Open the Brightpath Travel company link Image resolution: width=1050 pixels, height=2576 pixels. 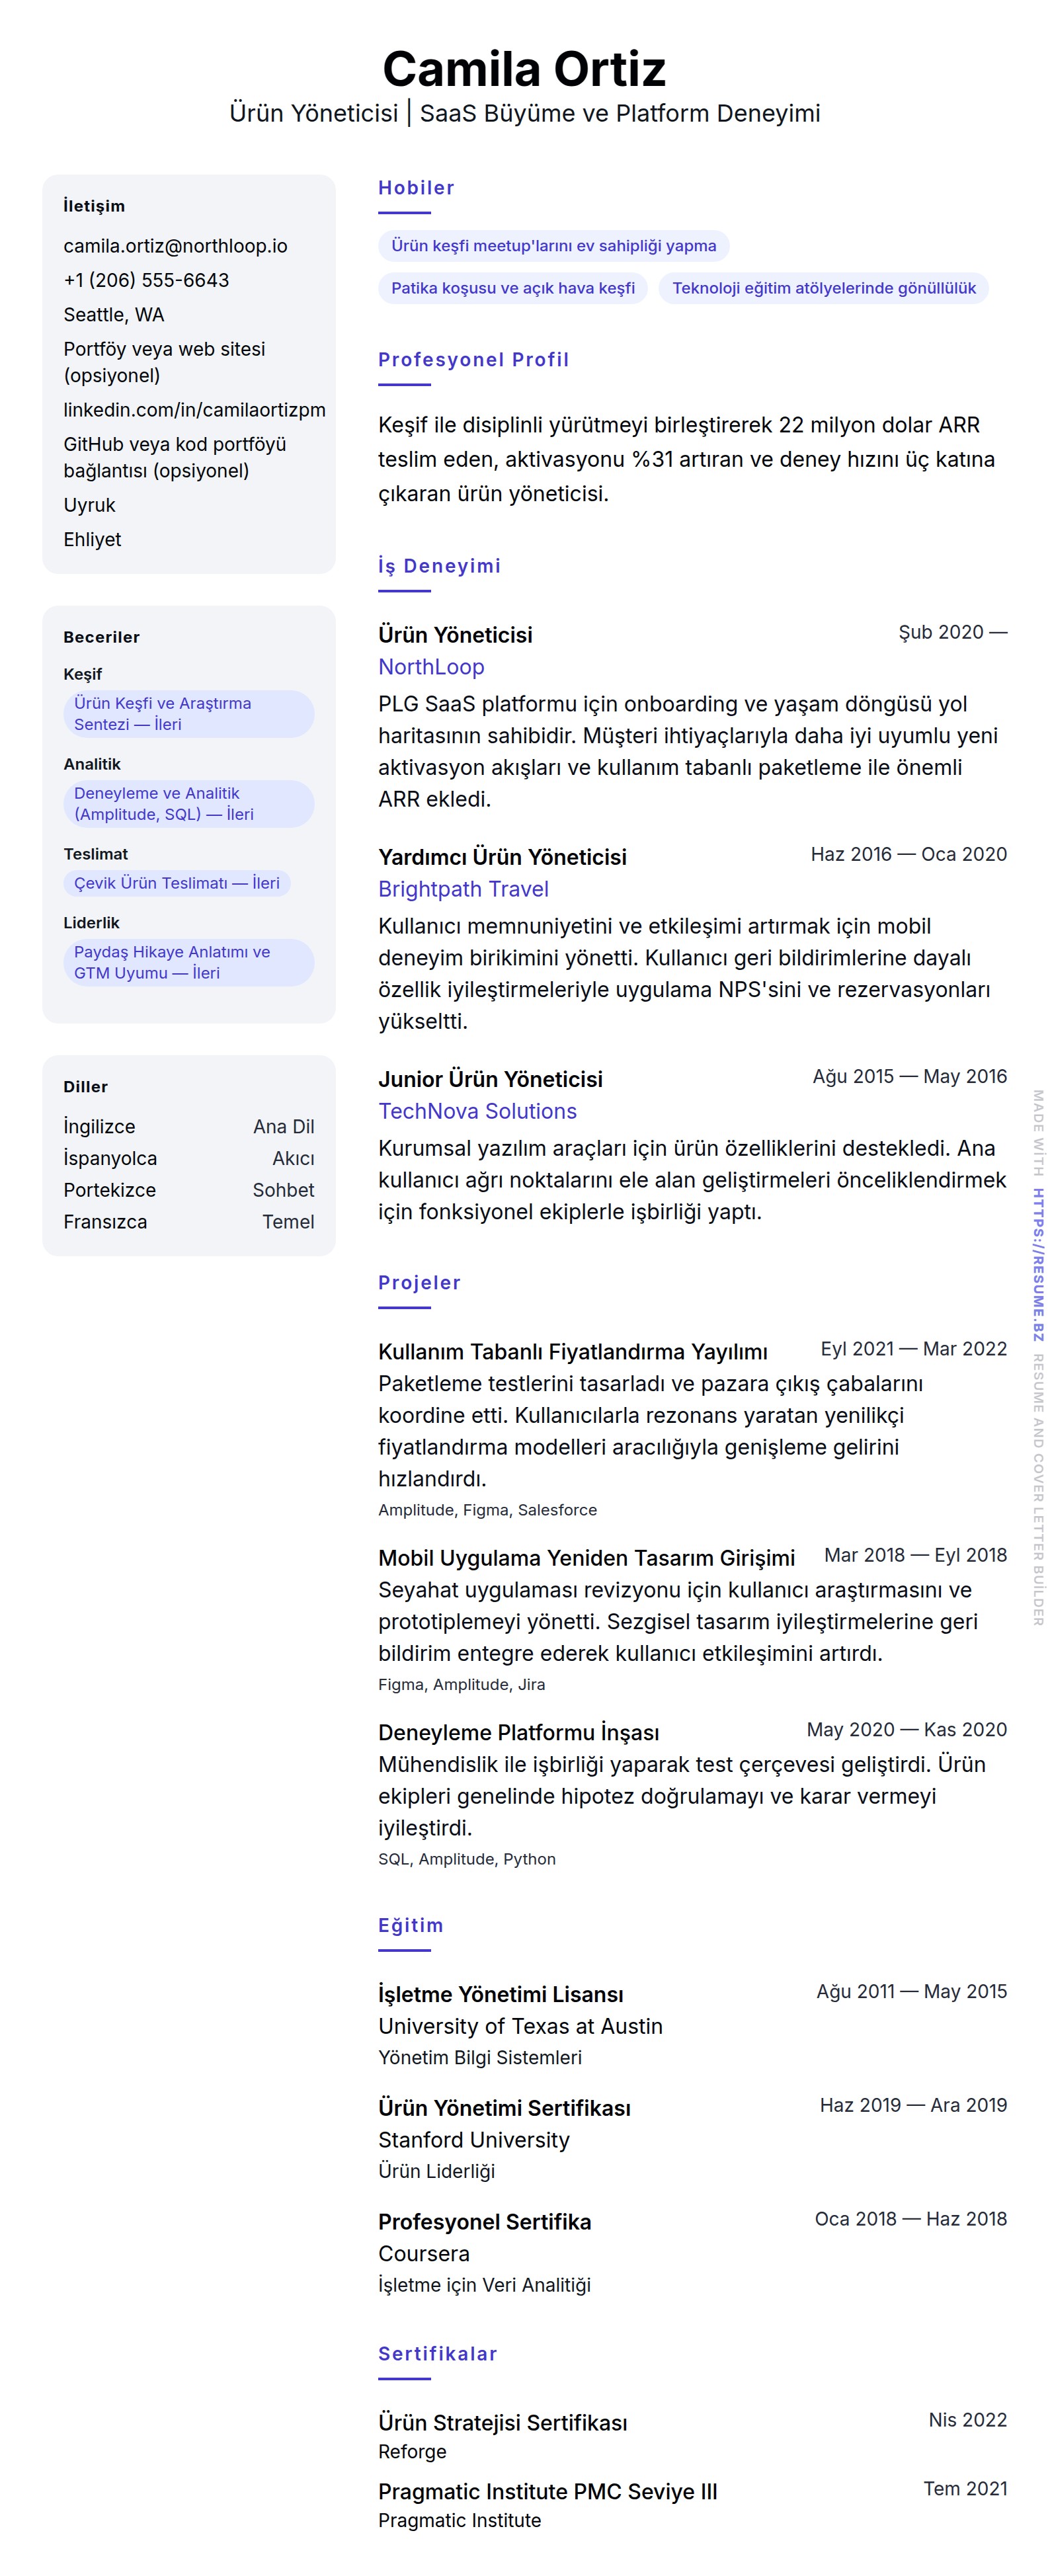(x=463, y=889)
